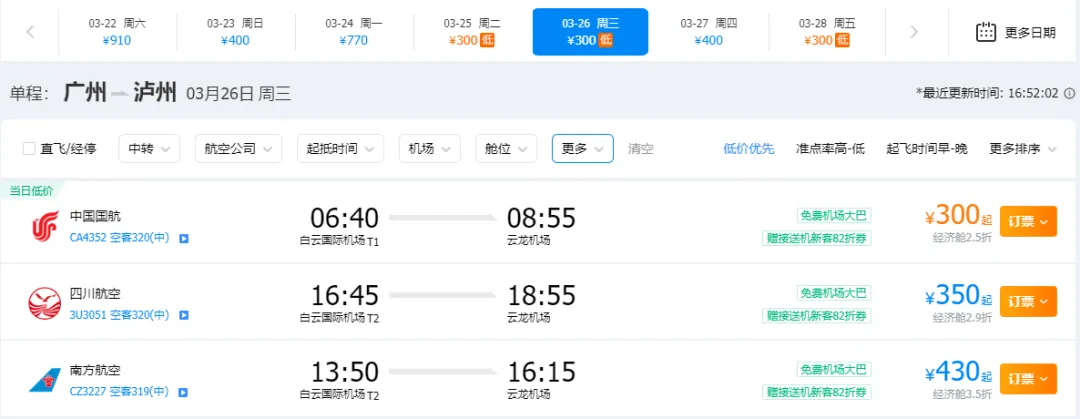
Task: Select the 03-22 周六 date tab
Action: tap(117, 32)
